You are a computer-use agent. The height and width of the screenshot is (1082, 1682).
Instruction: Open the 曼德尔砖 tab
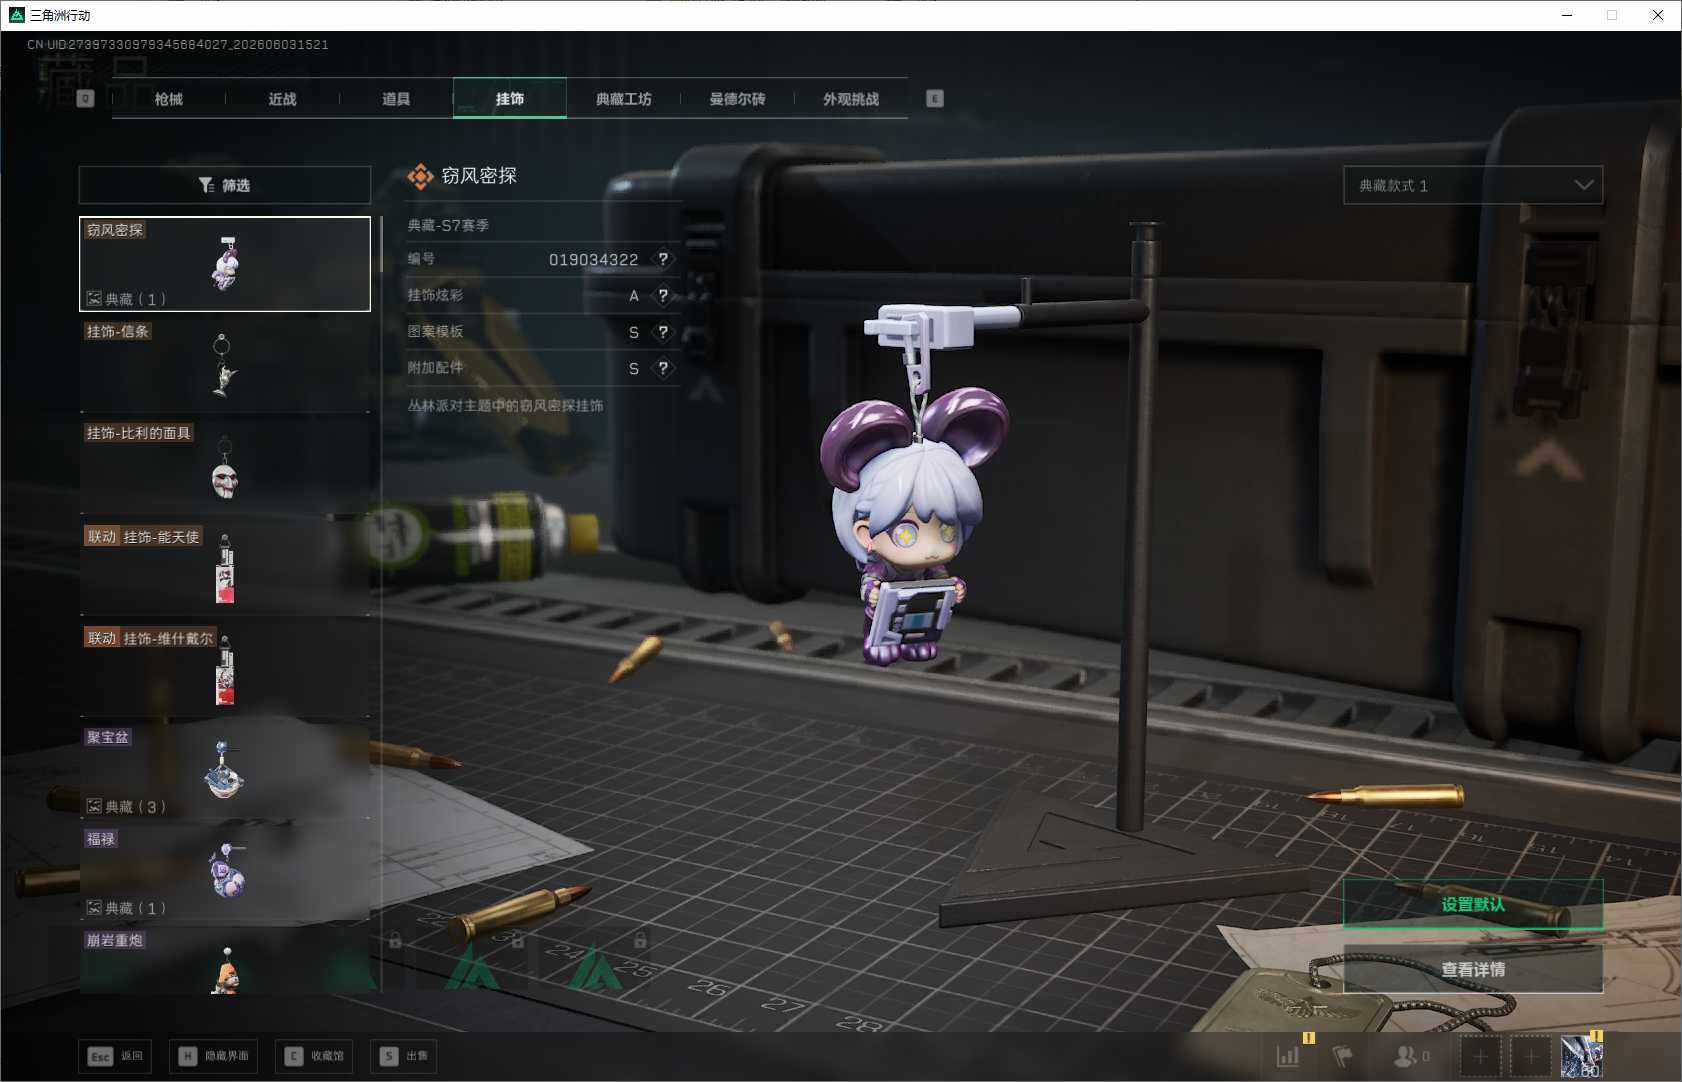[x=738, y=99]
